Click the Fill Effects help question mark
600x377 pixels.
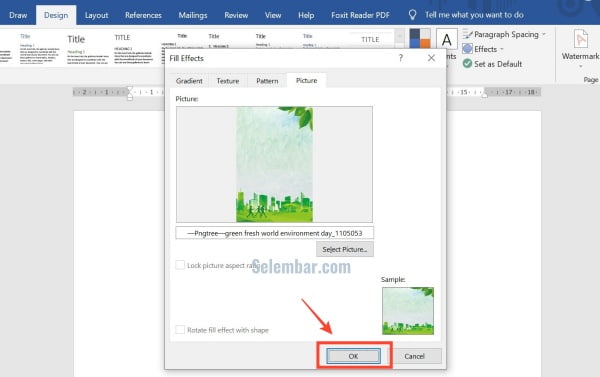(x=401, y=58)
